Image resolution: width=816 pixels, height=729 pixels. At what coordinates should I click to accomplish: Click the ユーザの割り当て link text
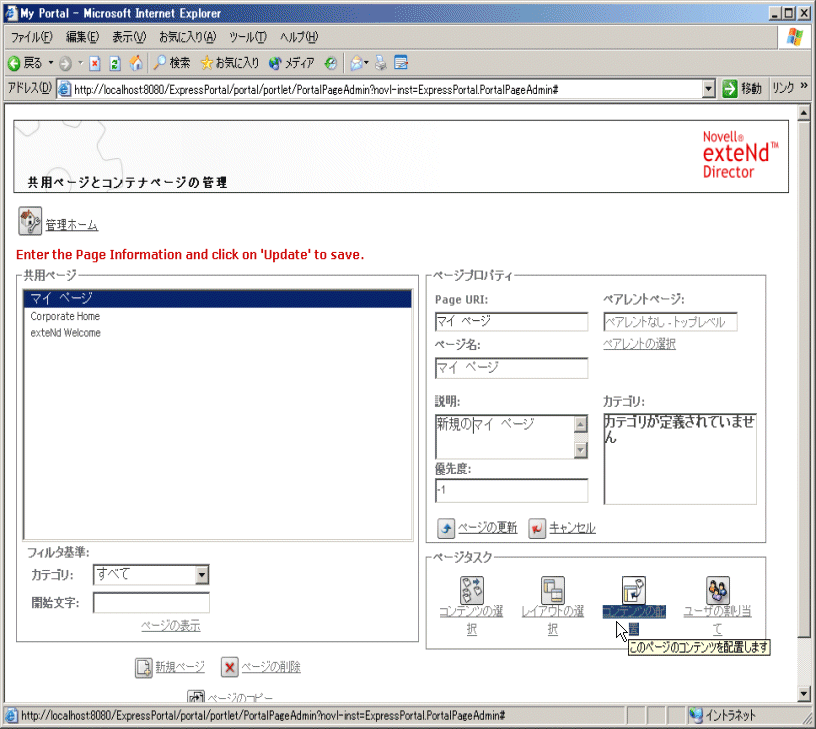click(x=718, y=620)
